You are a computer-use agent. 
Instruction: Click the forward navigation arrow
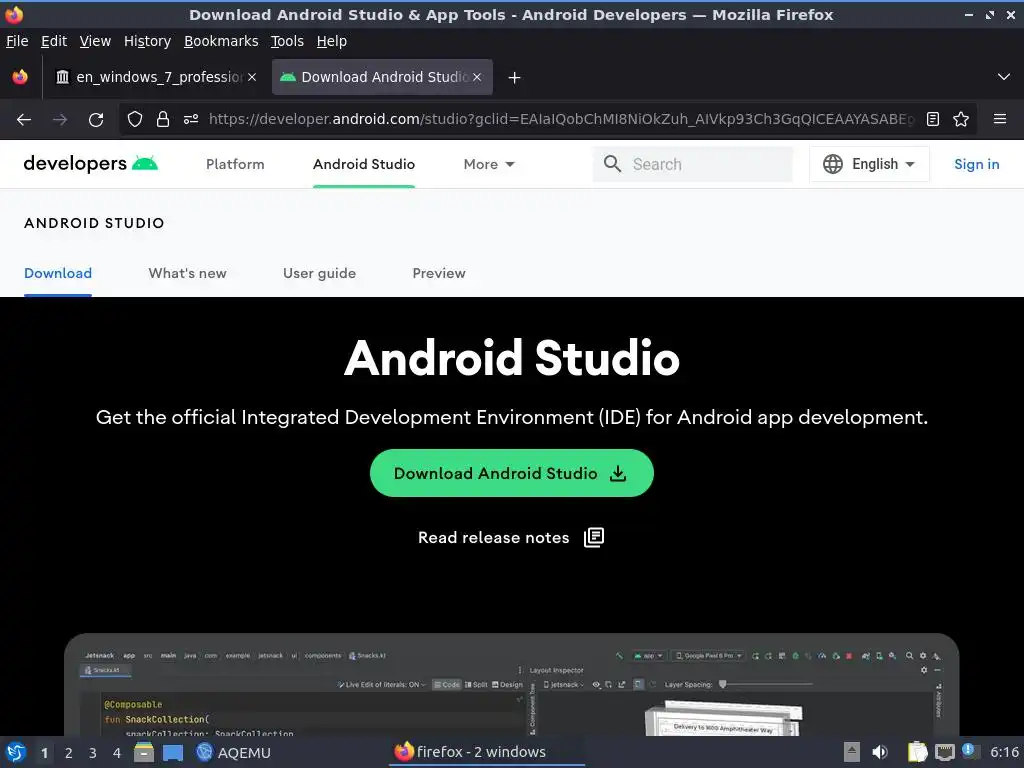click(x=60, y=120)
